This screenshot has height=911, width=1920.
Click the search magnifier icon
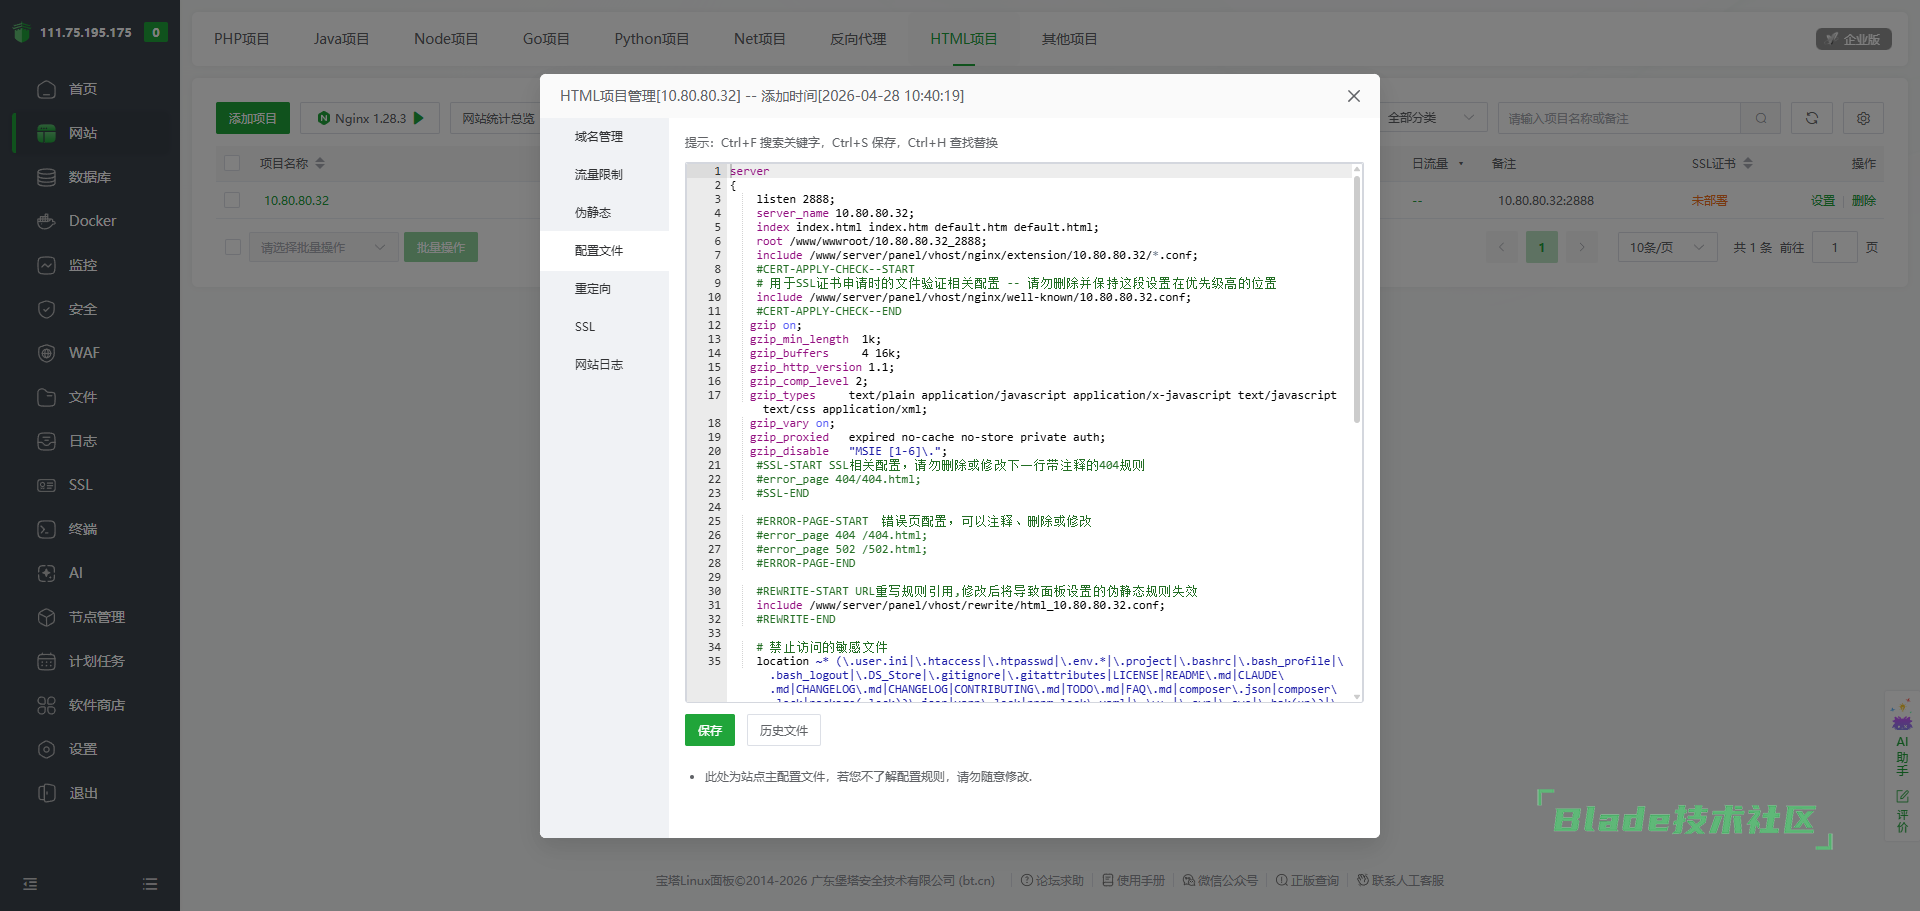[x=1760, y=118]
